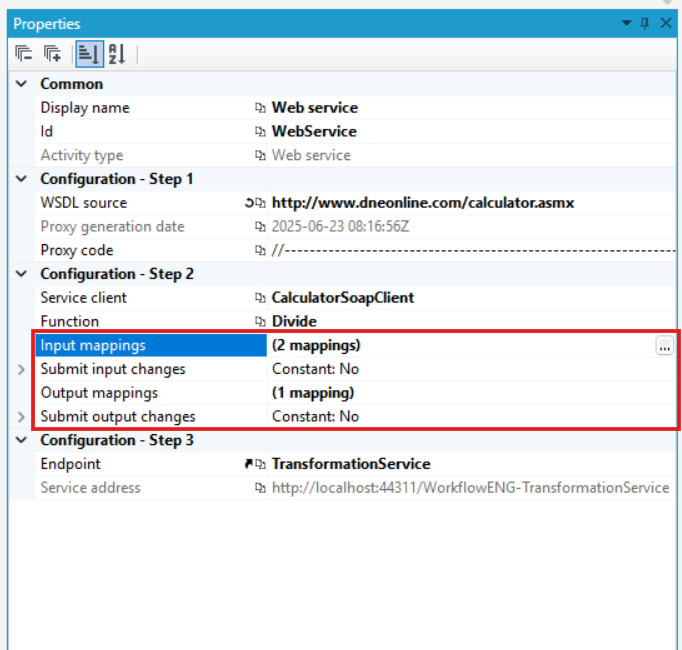This screenshot has width=682, height=650.
Task: Click the marker icon beside Display name
Action: coord(260,107)
